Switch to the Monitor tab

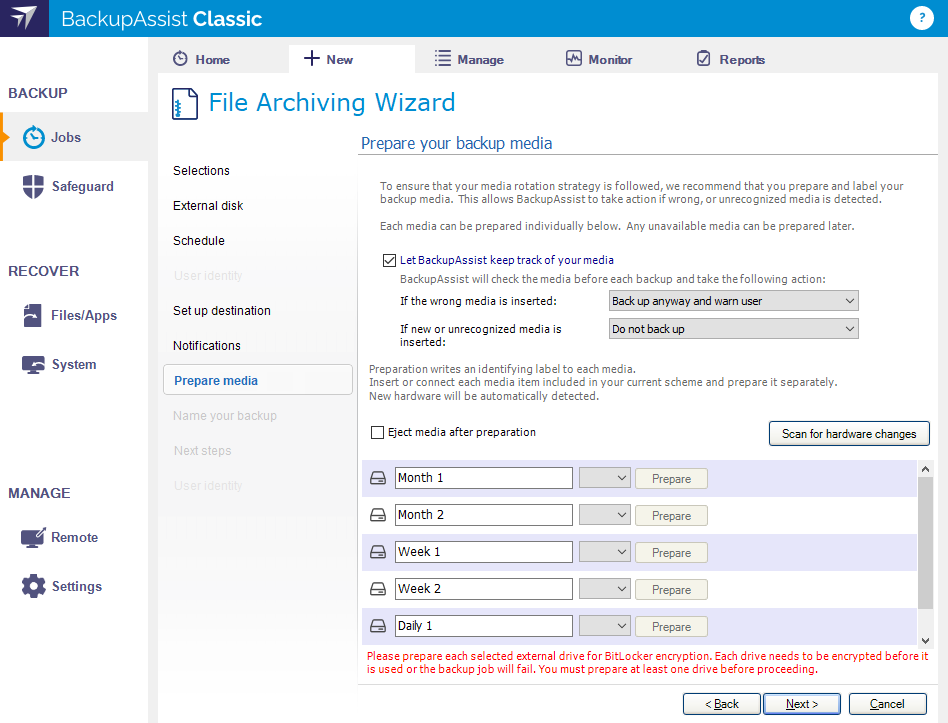(x=598, y=60)
